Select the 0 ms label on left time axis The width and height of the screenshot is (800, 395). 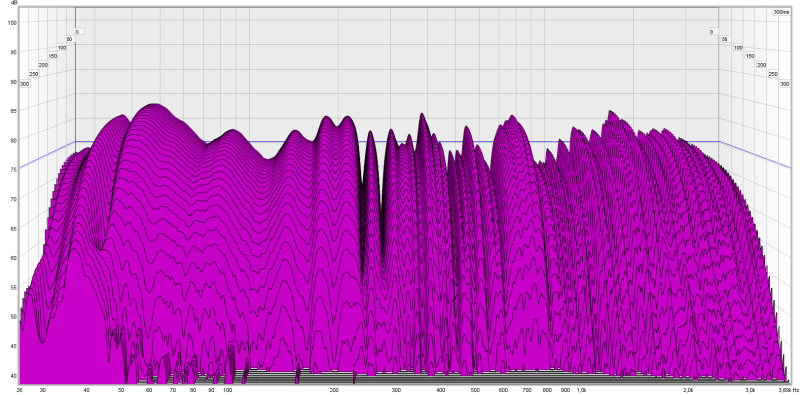[78, 32]
